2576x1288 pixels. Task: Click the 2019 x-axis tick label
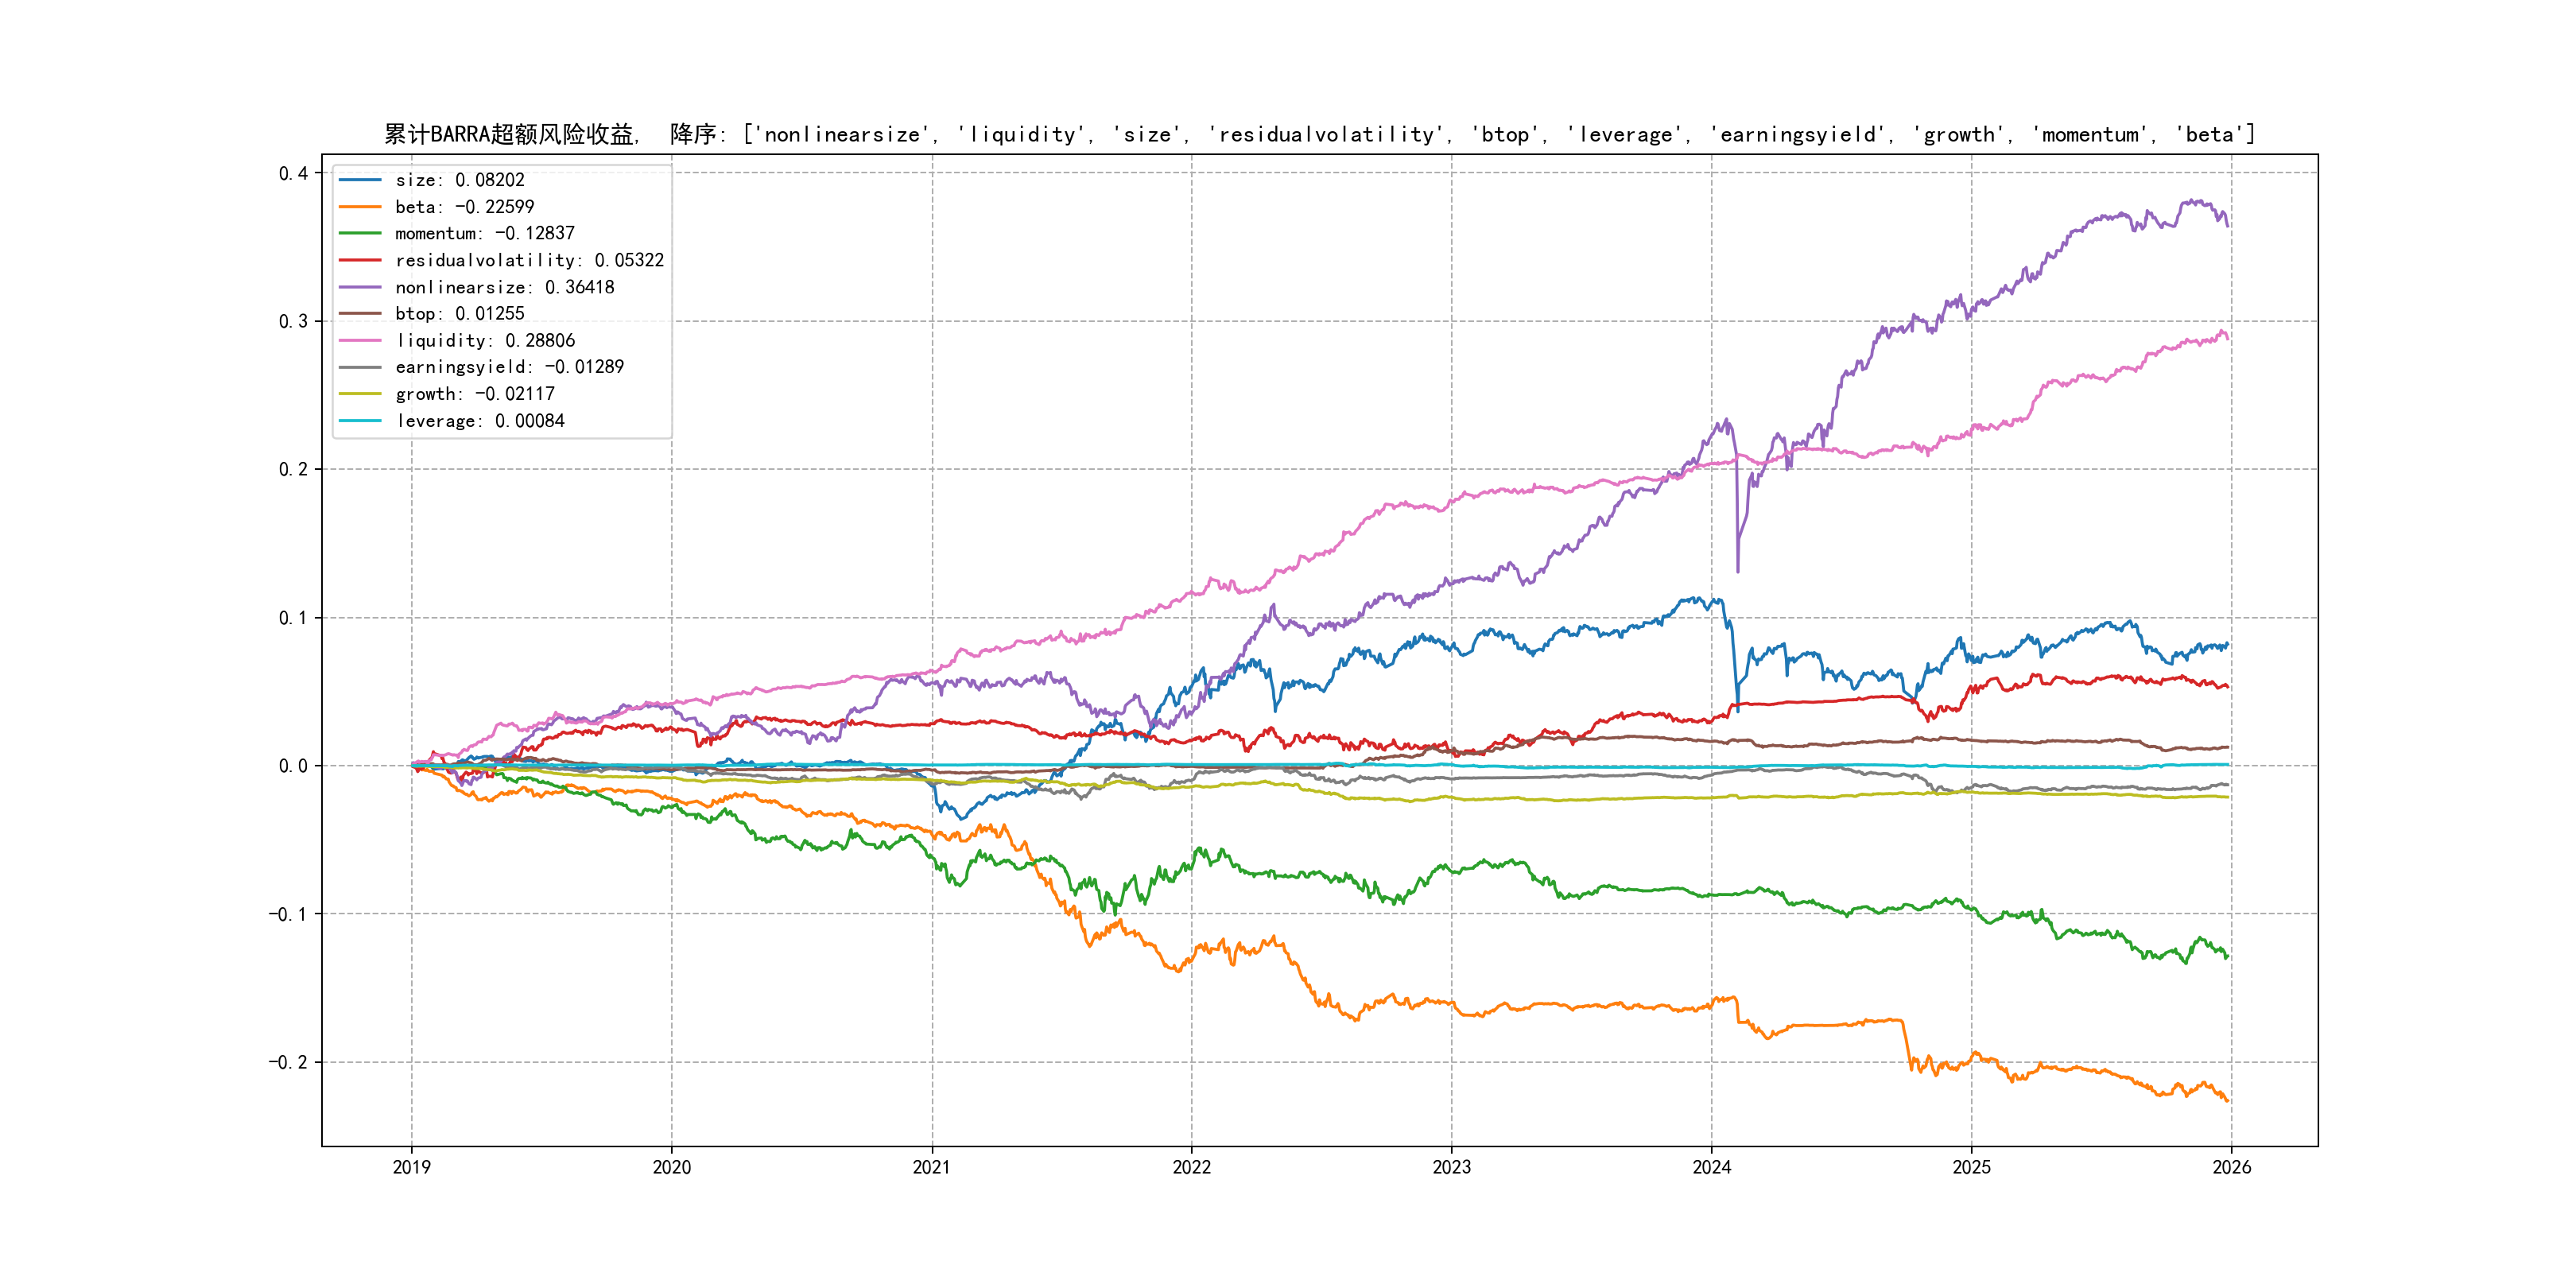411,1167
